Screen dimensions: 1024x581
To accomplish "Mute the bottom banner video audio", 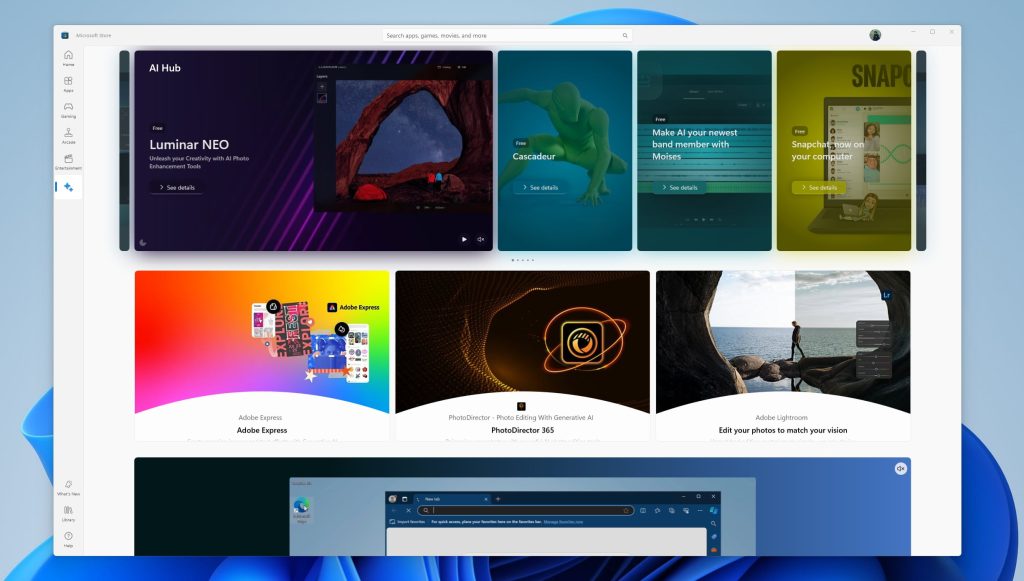I will click(x=899, y=468).
